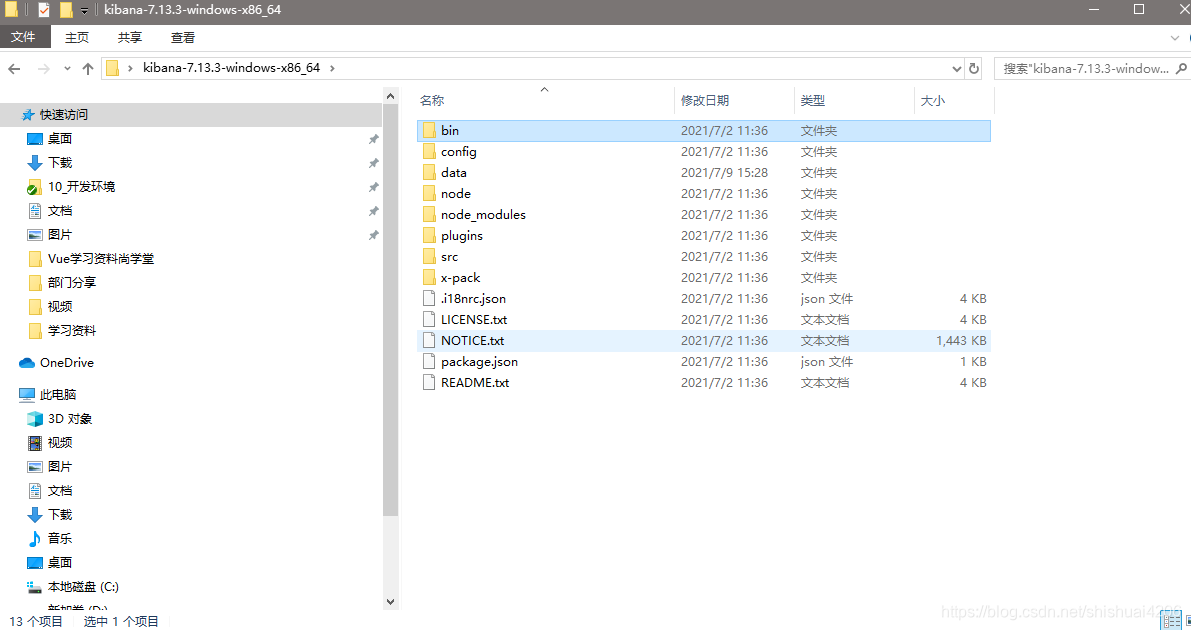Viewport: 1191px width, 630px height.
Task: Open quick access toolbar customize dropdown
Action: [84, 10]
